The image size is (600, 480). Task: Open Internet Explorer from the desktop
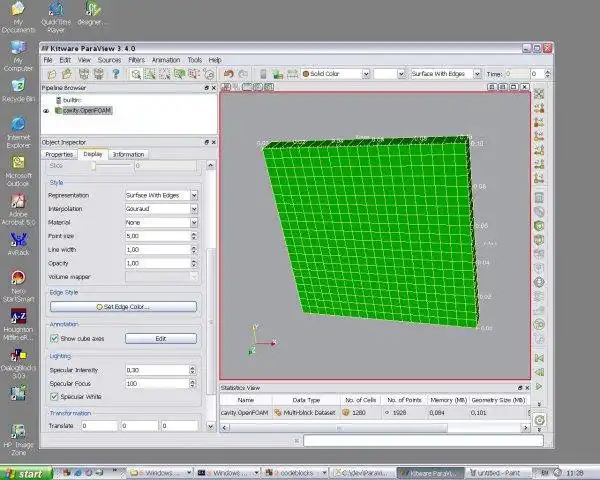coord(18,124)
